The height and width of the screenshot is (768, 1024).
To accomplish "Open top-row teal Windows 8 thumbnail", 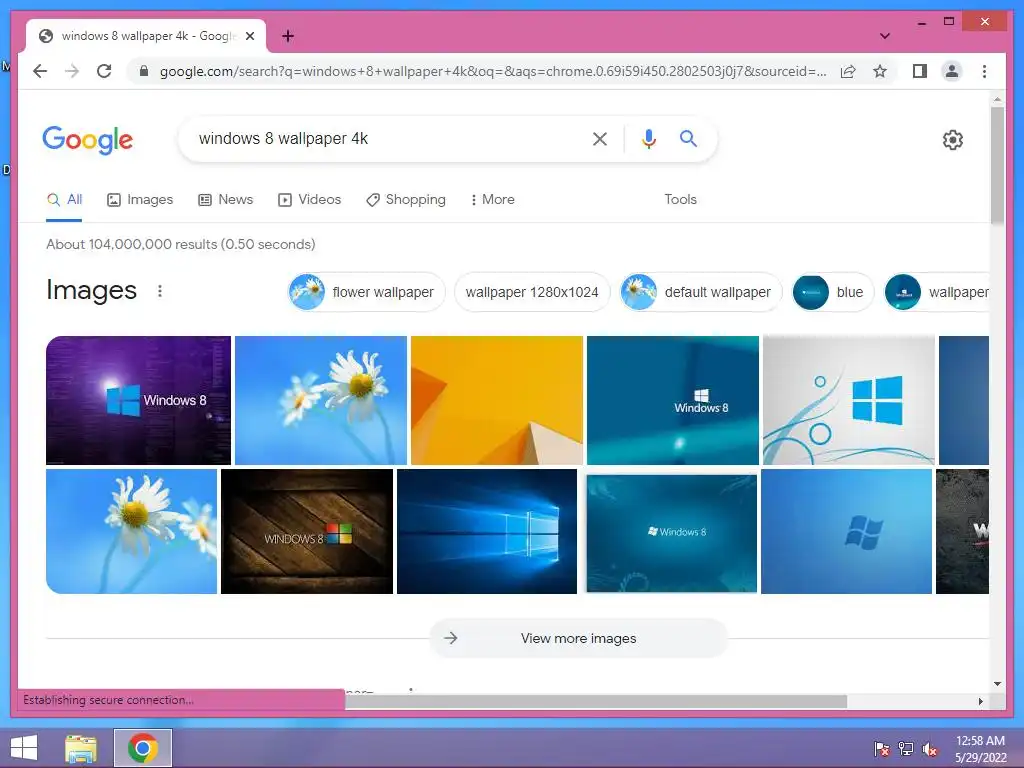I will tap(673, 400).
